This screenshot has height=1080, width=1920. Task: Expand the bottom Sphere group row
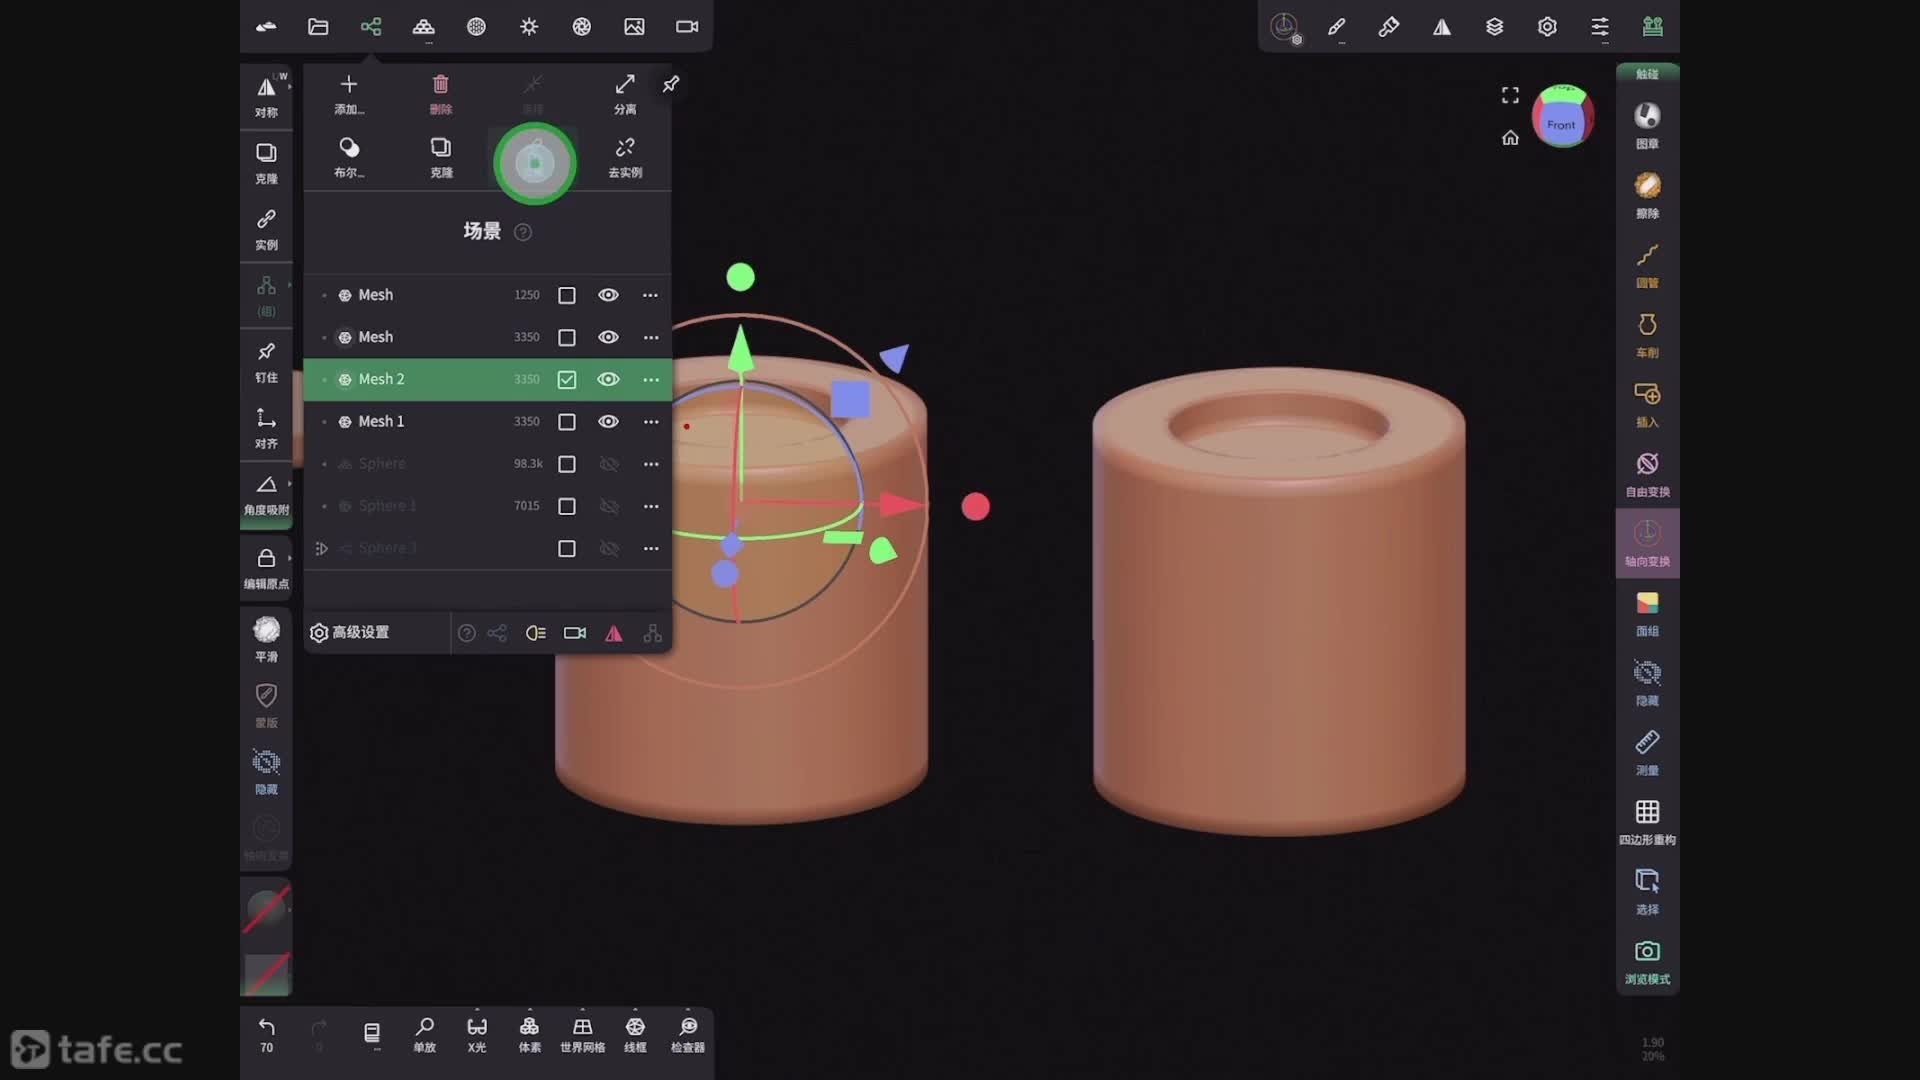pos(321,548)
